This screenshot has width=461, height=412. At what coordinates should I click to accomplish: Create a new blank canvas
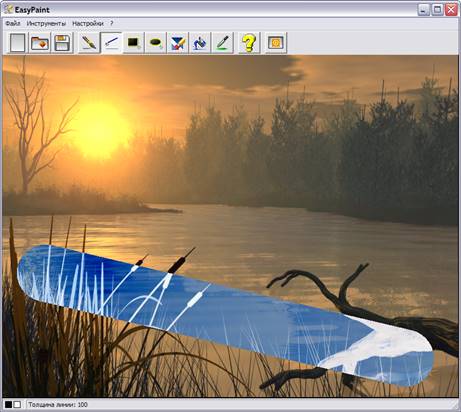[17, 43]
